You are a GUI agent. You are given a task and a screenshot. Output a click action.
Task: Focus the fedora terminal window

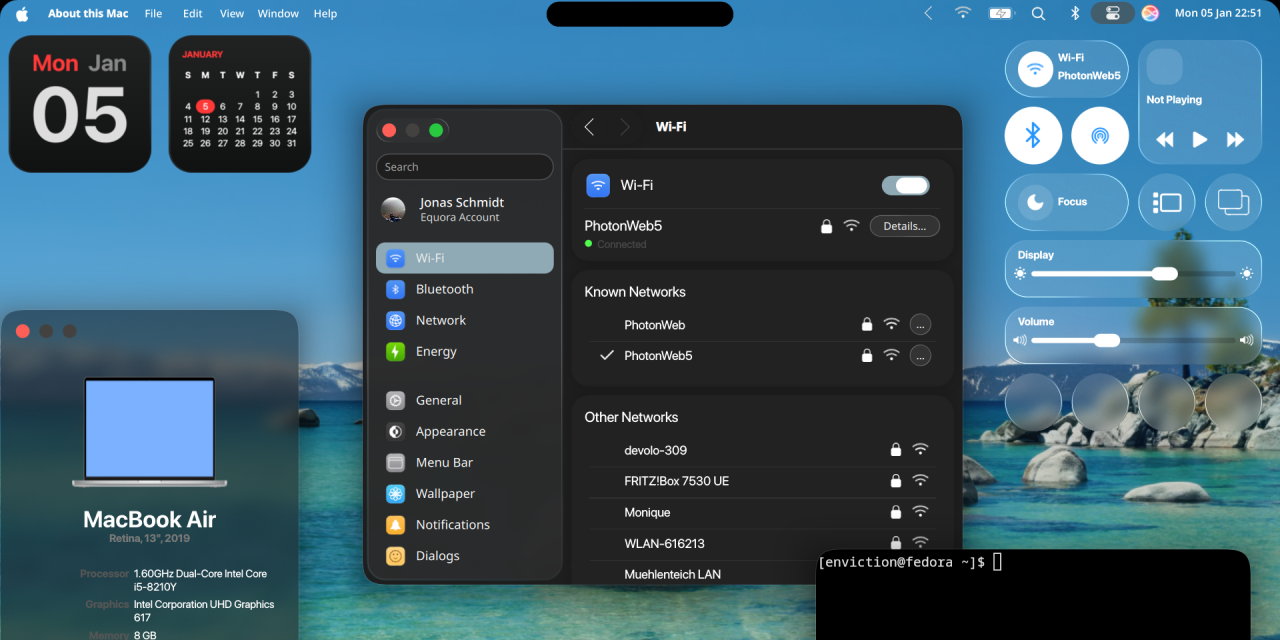[1033, 595]
